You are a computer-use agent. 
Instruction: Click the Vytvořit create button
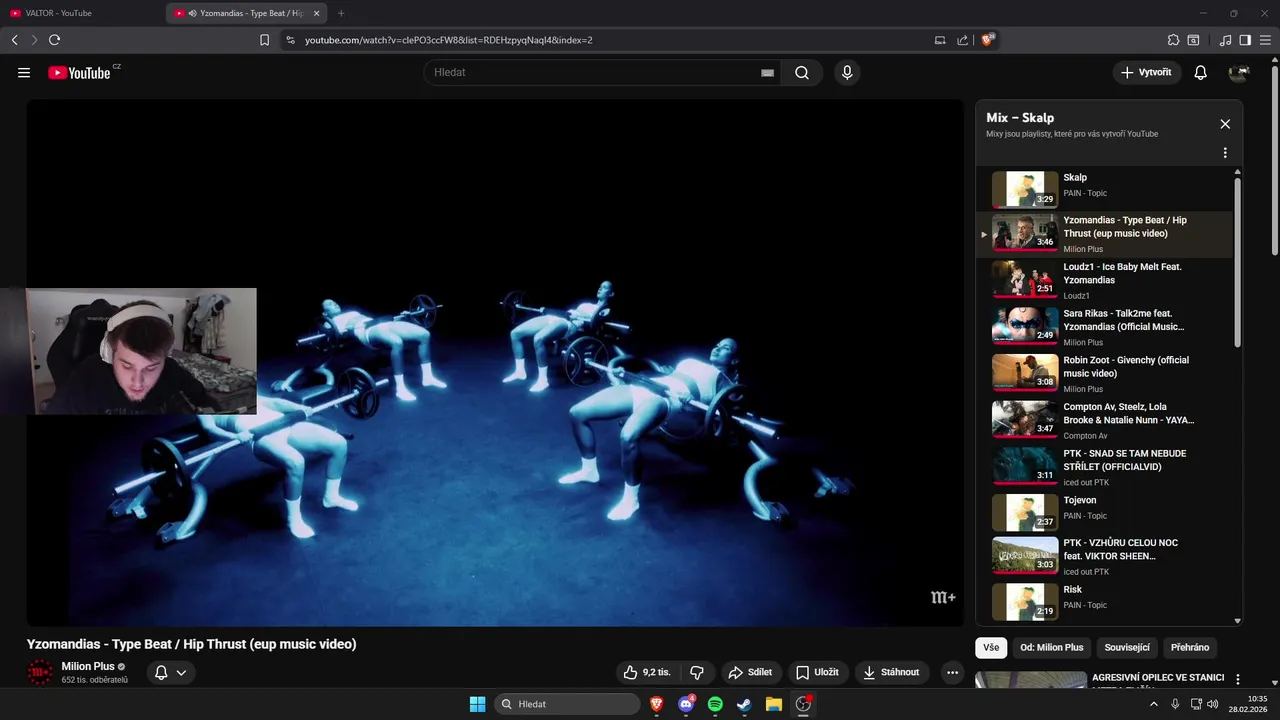(1147, 73)
